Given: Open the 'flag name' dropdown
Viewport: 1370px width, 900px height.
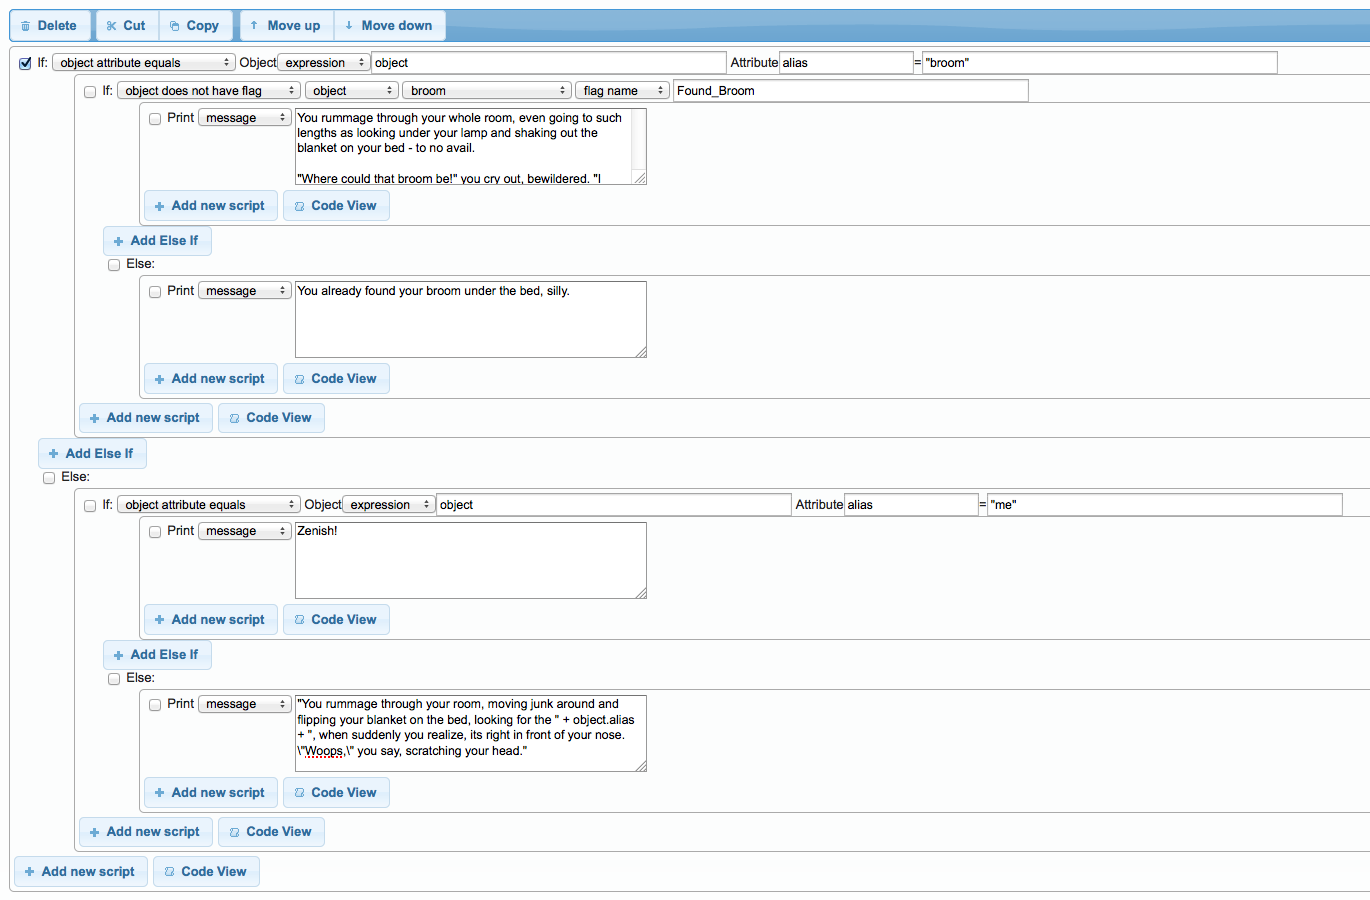Looking at the screenshot, I should coord(621,89).
